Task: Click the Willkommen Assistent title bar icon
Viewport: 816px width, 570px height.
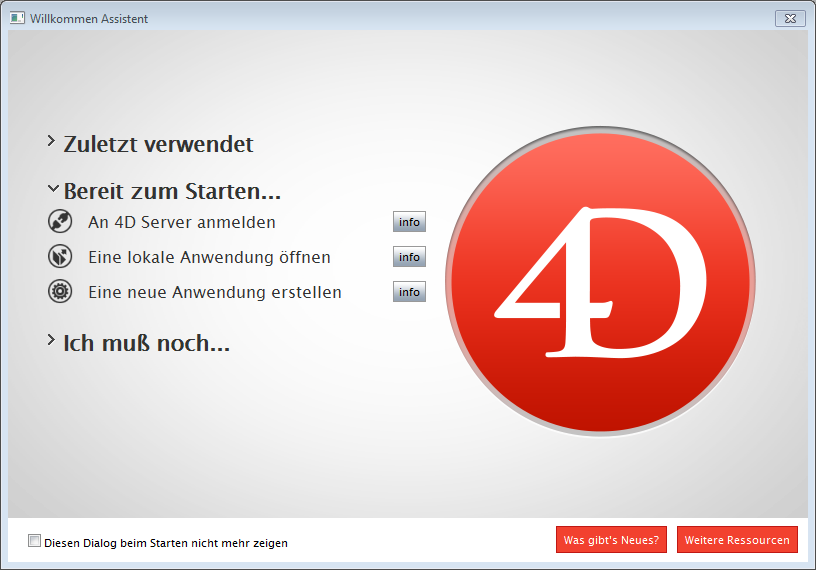Action: tap(17, 18)
